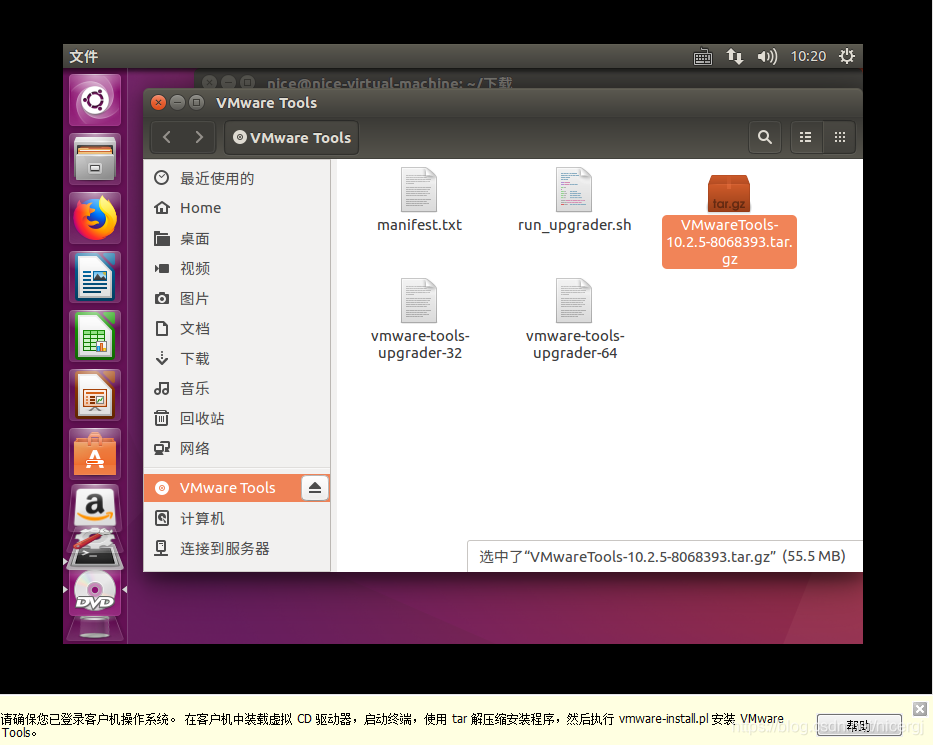Go back in file manager history
This screenshot has height=745, width=933.
pyautogui.click(x=167, y=137)
